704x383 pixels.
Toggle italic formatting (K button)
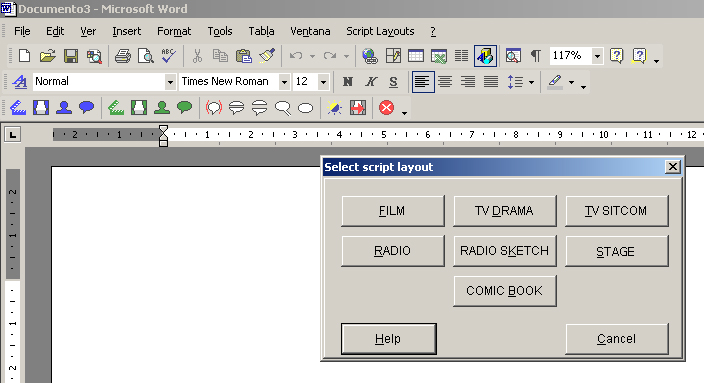click(370, 82)
